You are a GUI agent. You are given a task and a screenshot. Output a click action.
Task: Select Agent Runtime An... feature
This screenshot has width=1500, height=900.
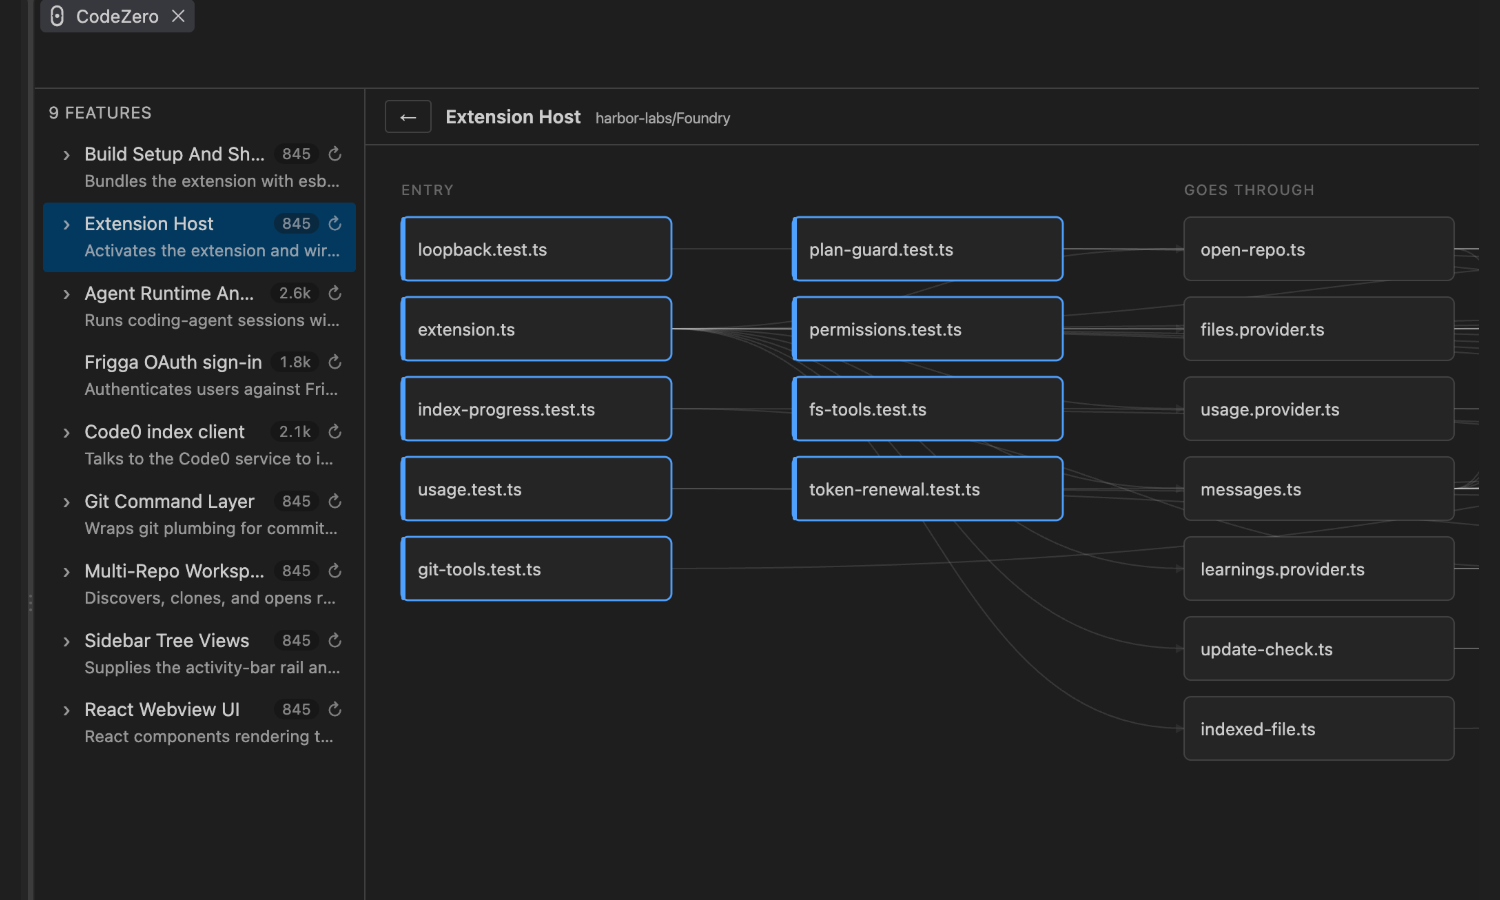[x=199, y=306]
